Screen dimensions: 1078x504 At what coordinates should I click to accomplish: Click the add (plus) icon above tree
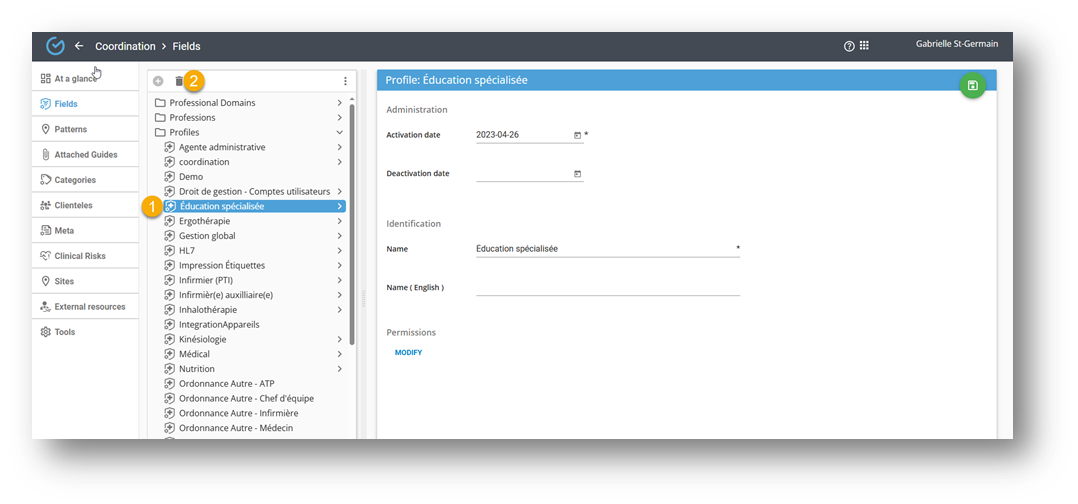pyautogui.click(x=158, y=81)
